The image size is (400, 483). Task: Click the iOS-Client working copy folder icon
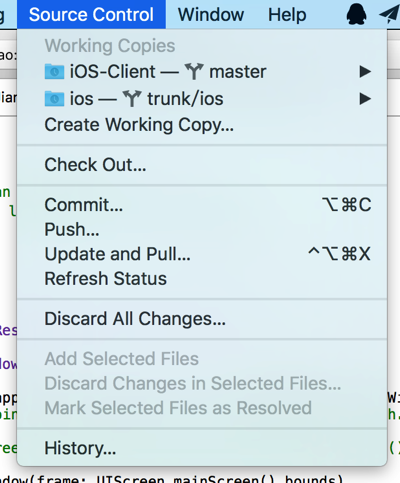54,71
